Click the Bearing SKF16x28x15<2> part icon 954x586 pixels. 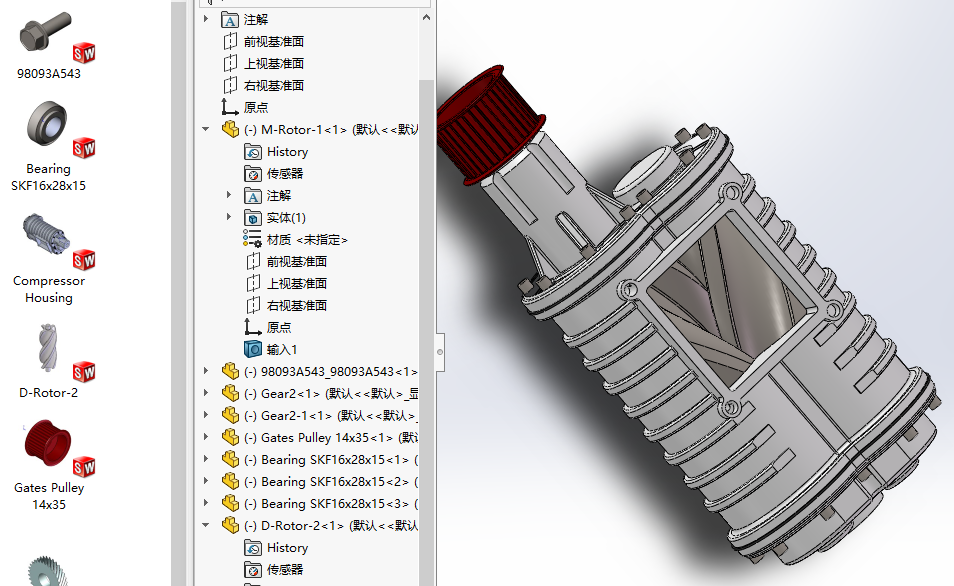pos(231,481)
